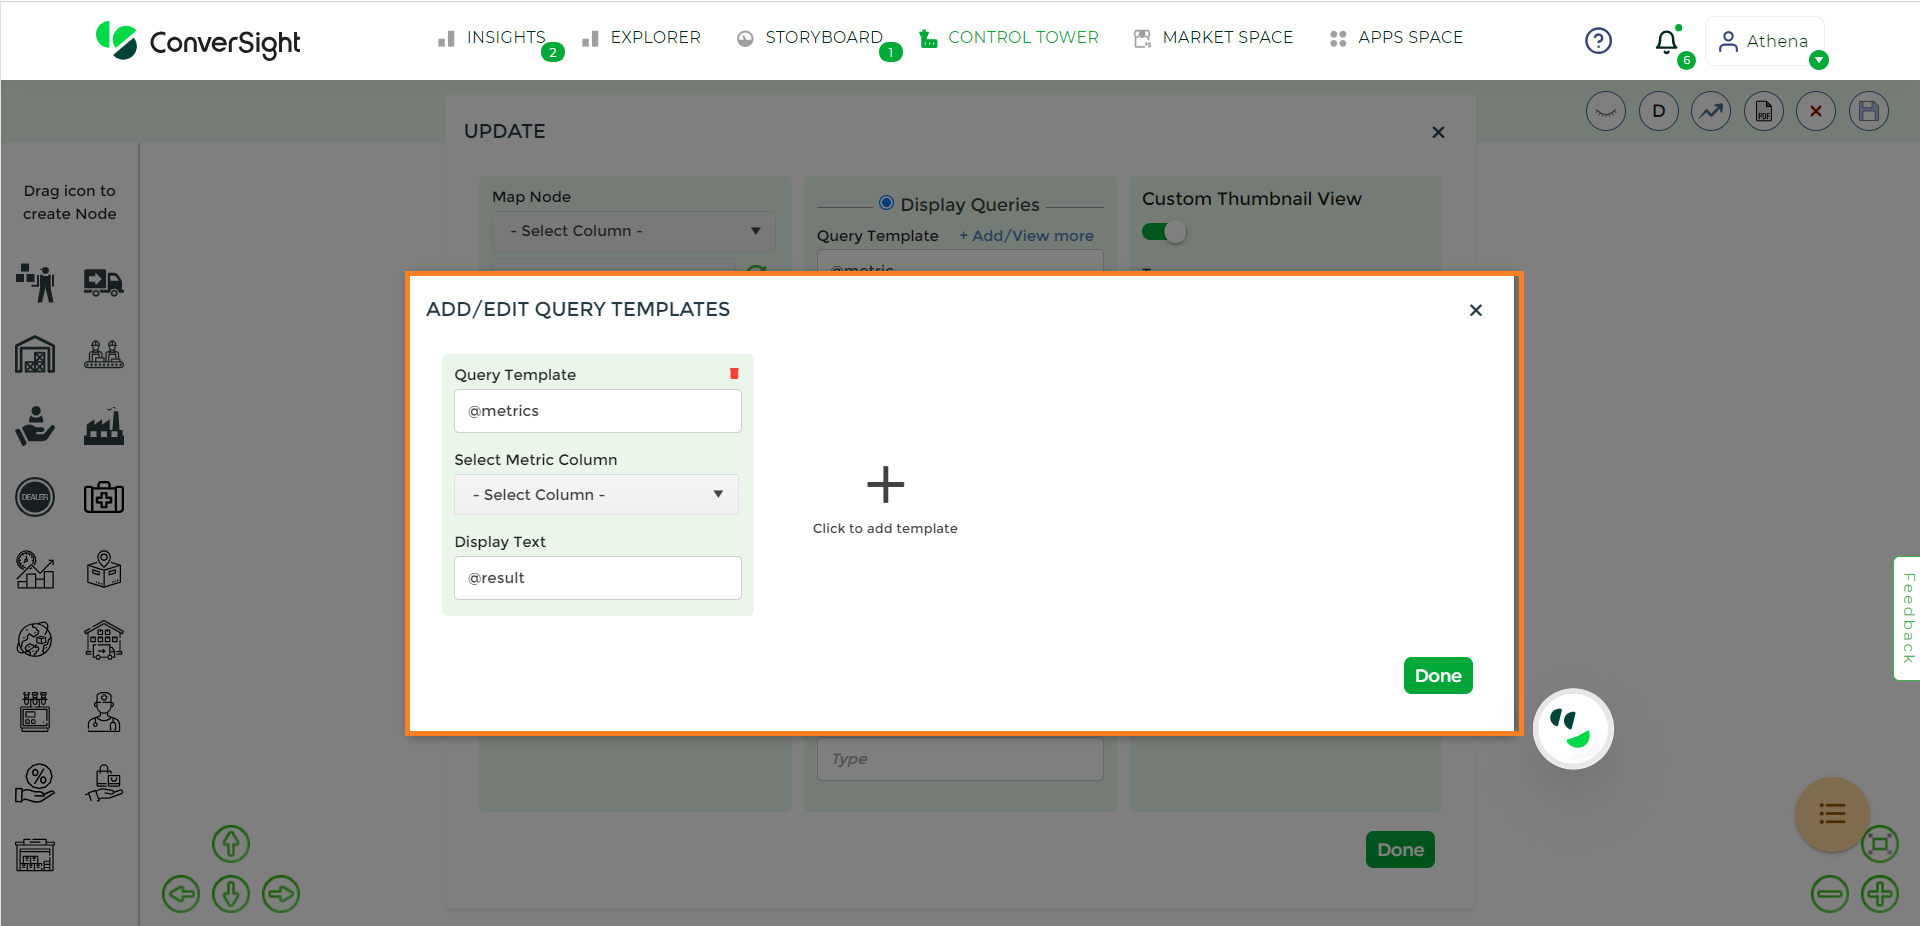Close the Update panel
Image resolution: width=1920 pixels, height=926 pixels.
pos(1438,132)
